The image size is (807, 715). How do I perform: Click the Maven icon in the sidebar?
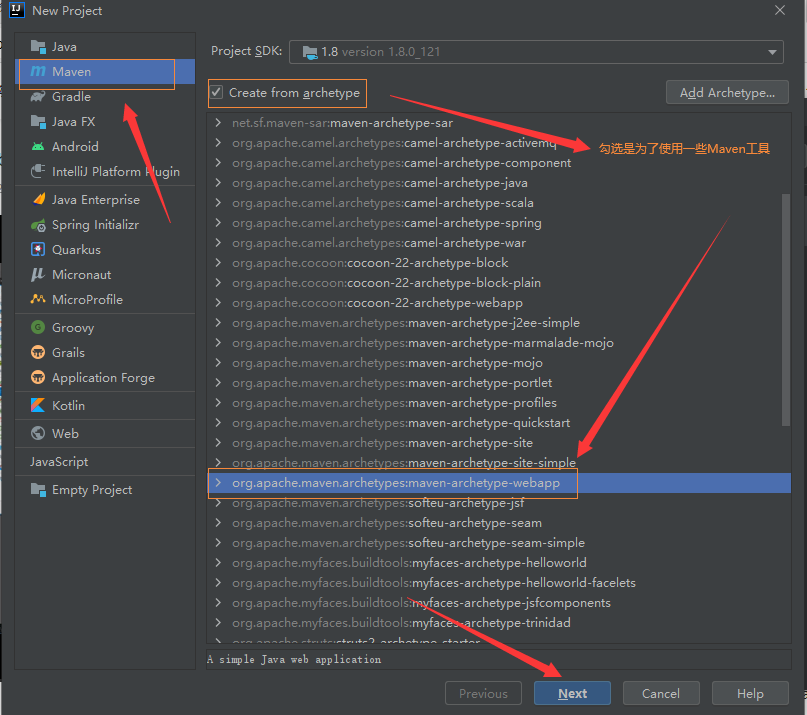(x=38, y=72)
